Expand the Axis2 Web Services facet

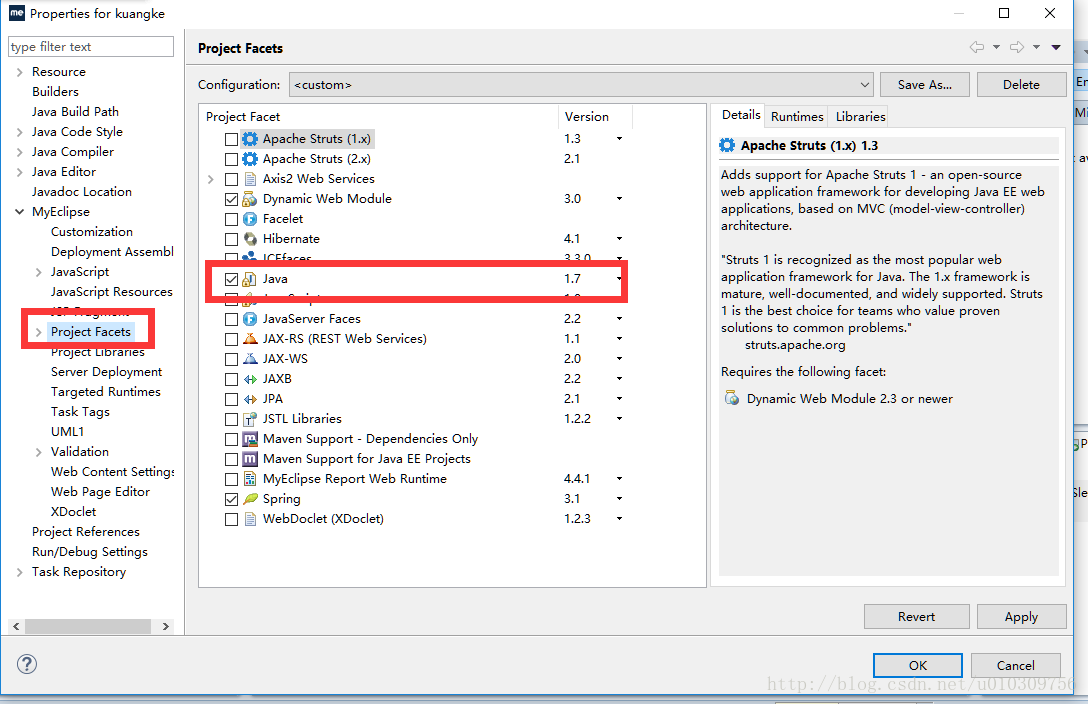211,179
